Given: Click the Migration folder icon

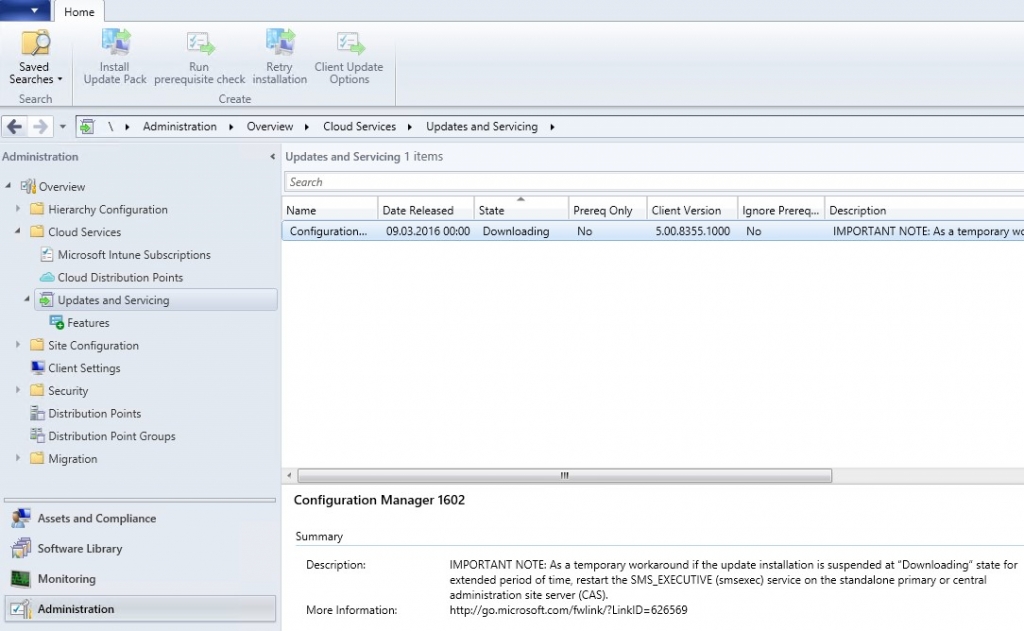Looking at the screenshot, I should coord(37,458).
